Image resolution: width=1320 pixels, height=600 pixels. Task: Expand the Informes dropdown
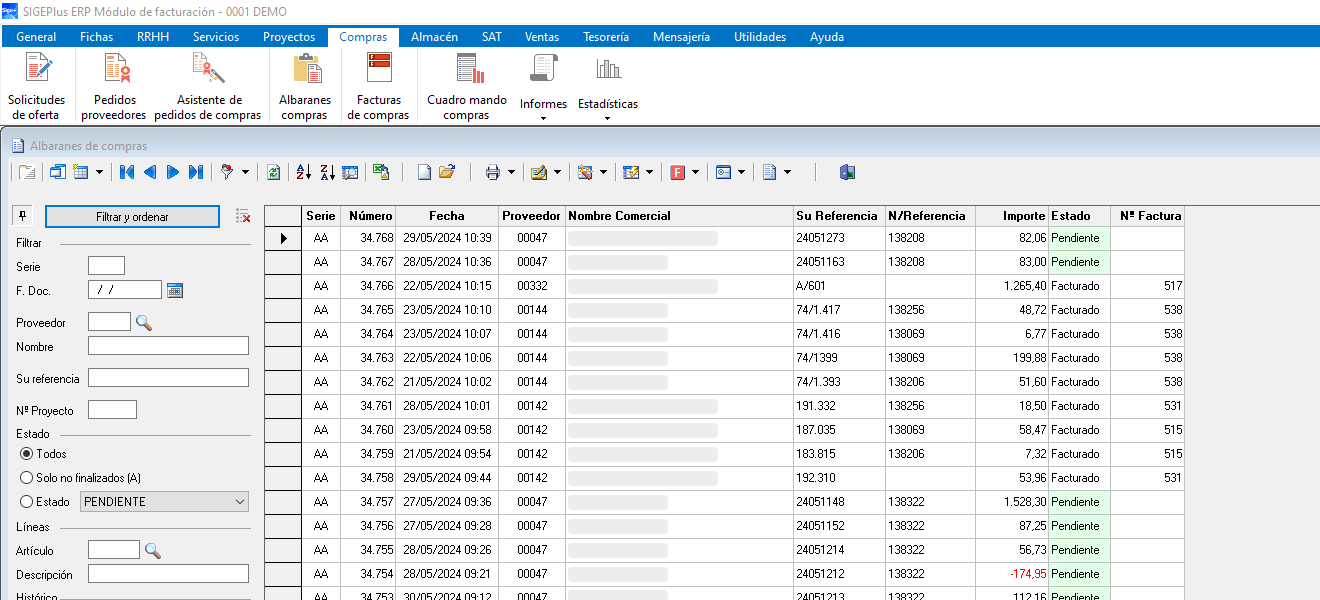click(x=543, y=117)
